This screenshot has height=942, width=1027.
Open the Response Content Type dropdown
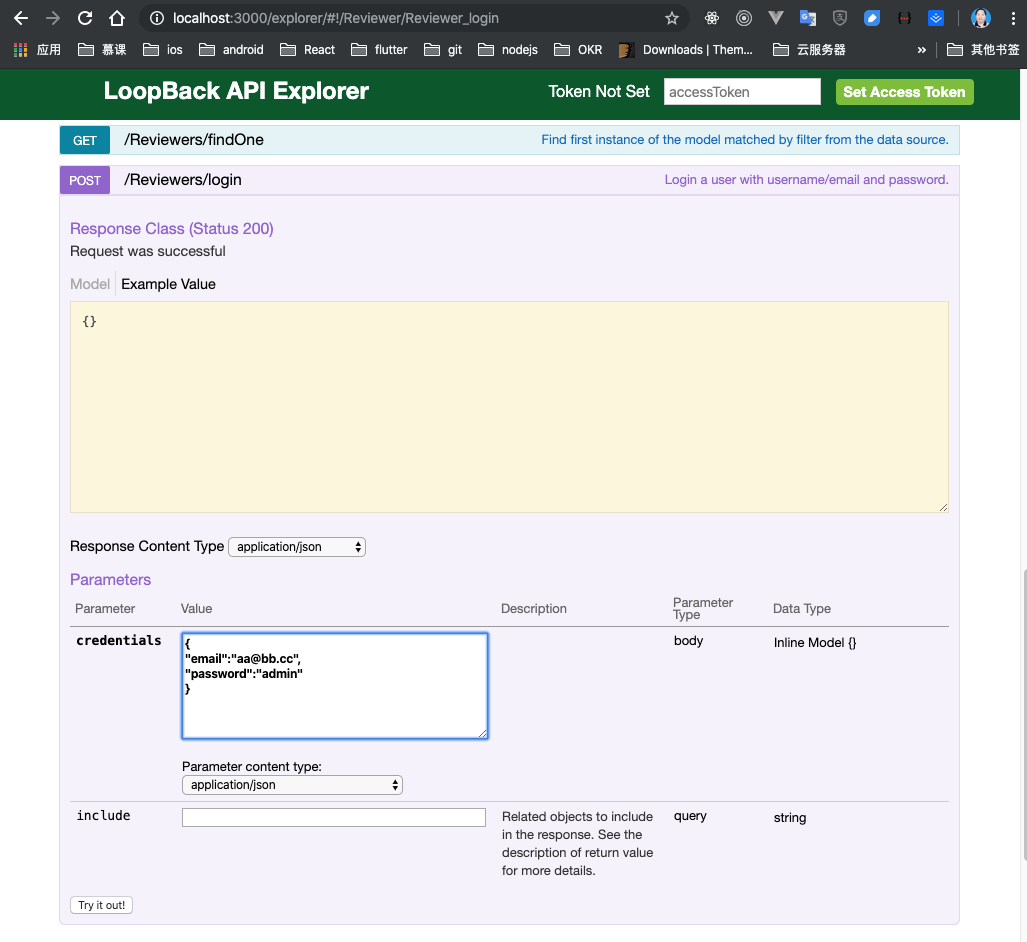(x=297, y=547)
